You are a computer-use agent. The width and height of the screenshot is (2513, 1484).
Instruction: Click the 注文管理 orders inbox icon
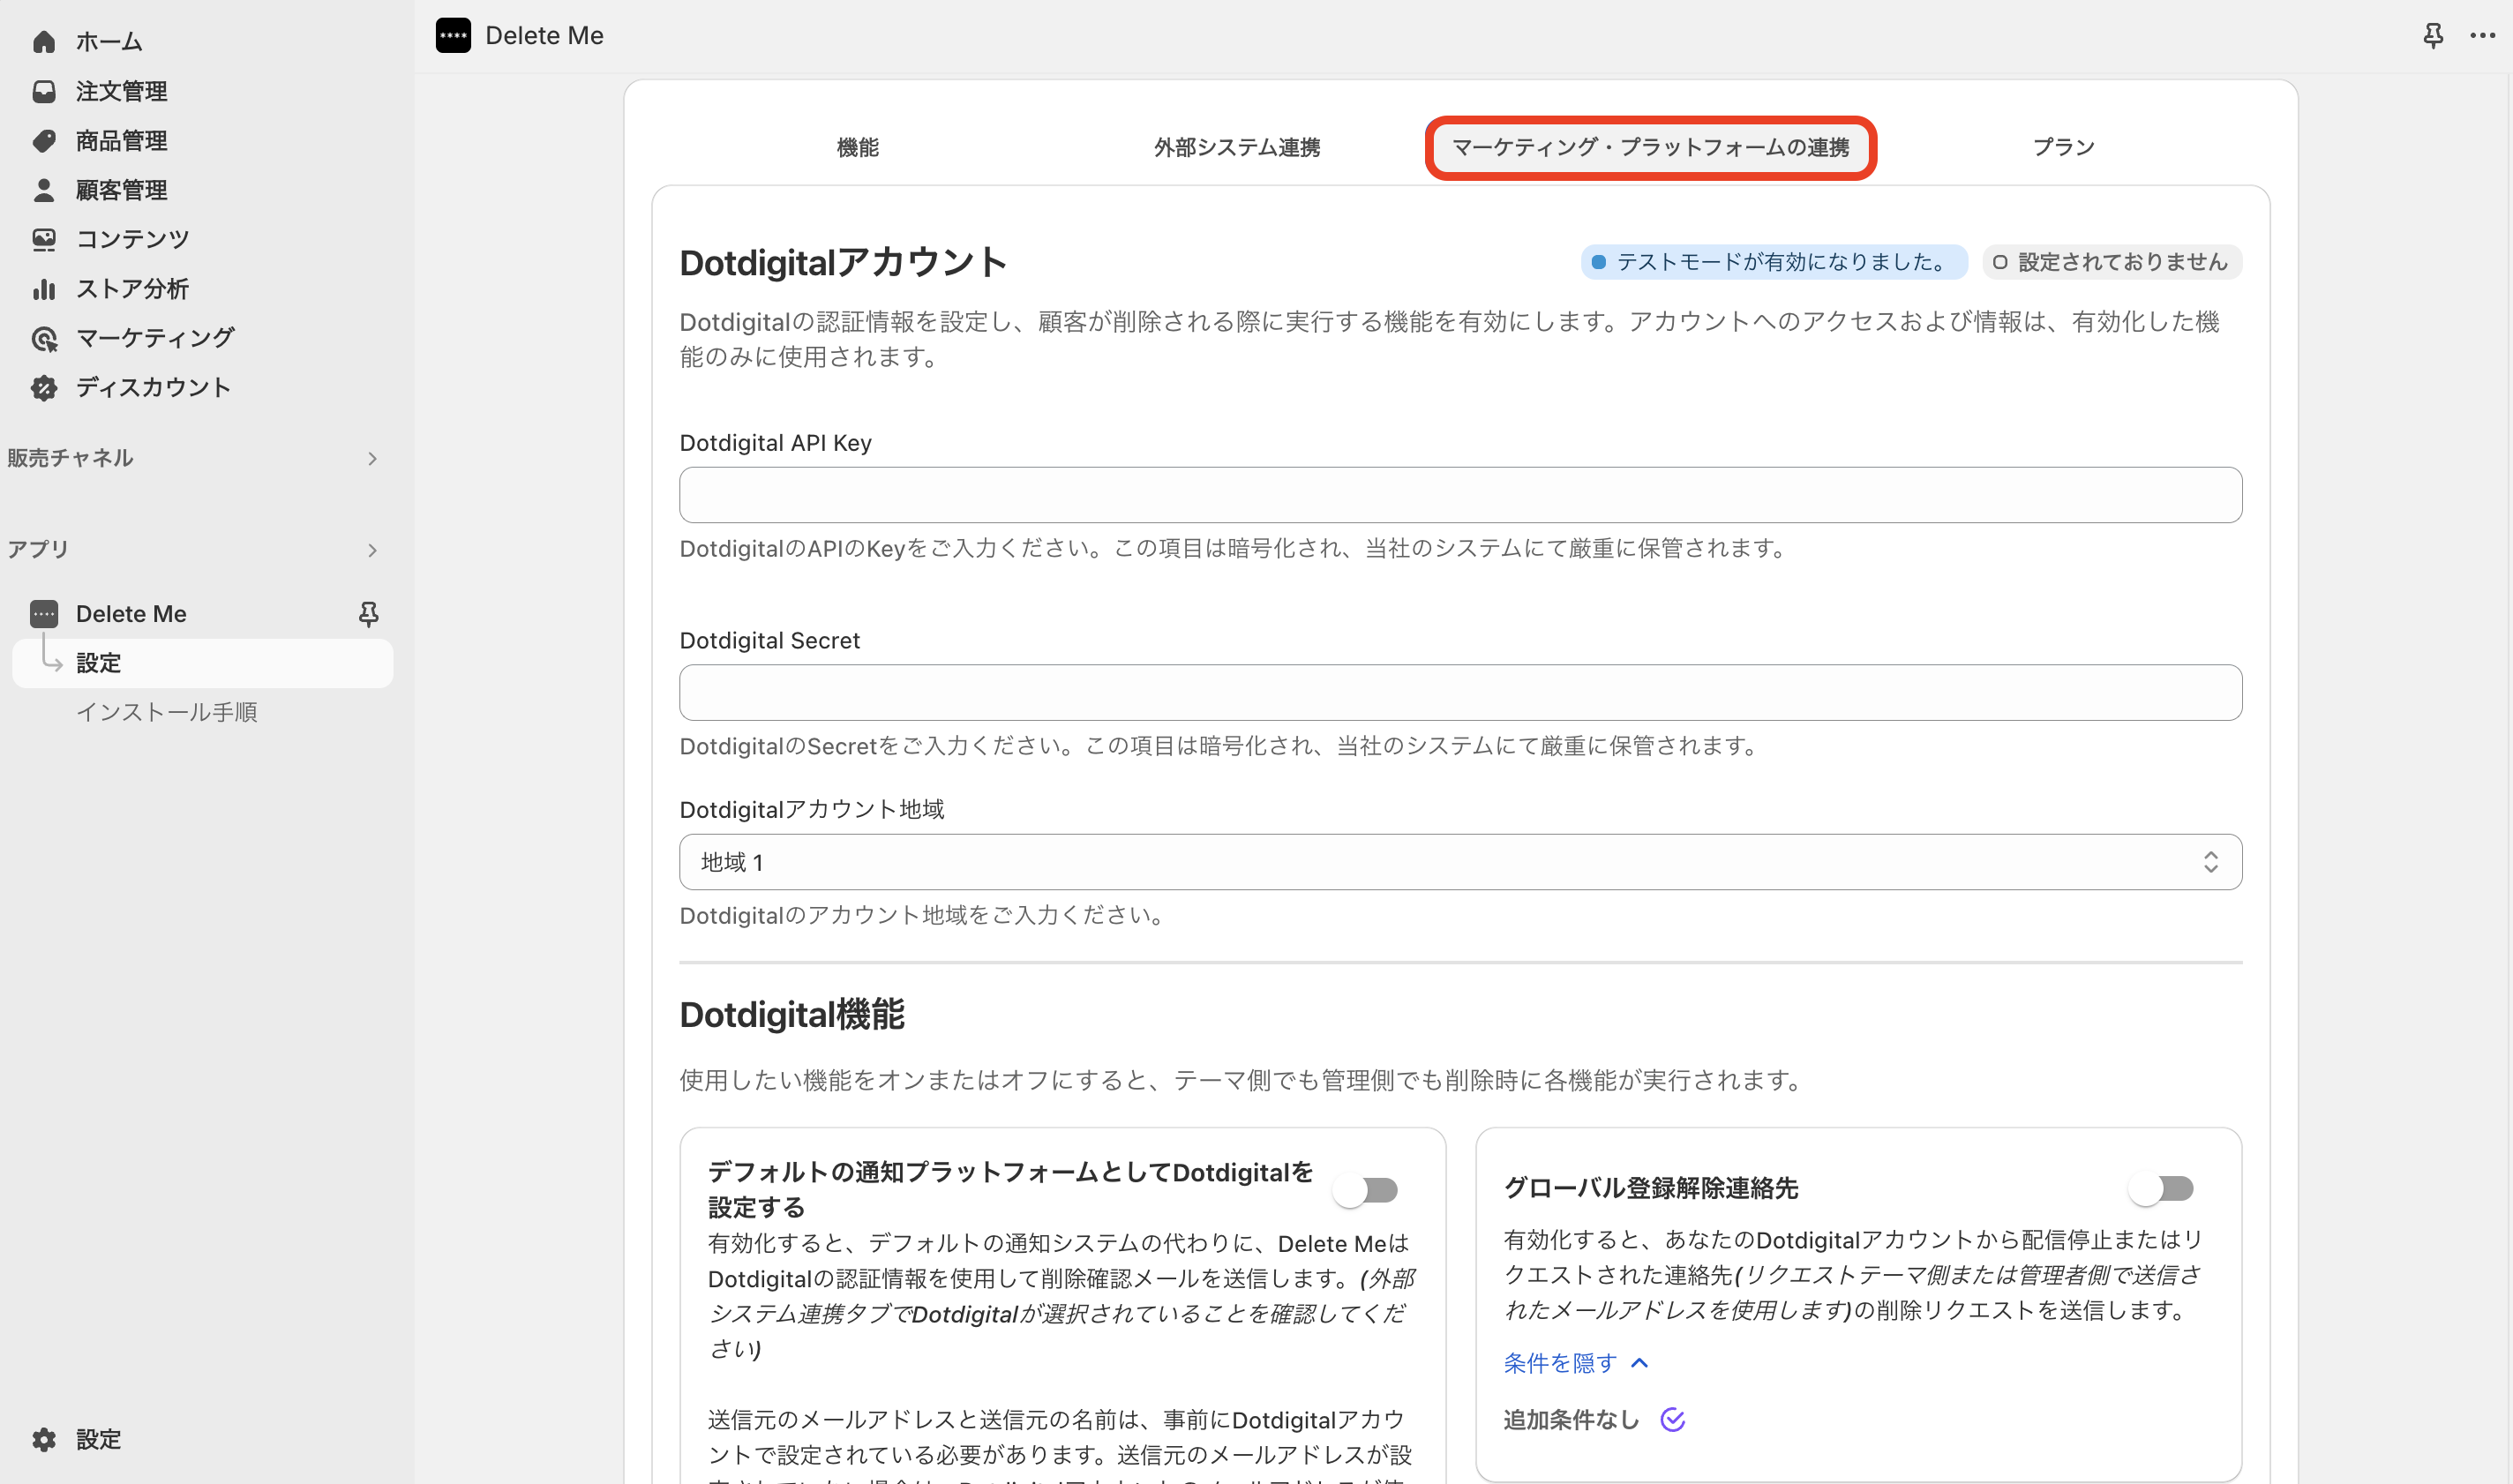44,91
